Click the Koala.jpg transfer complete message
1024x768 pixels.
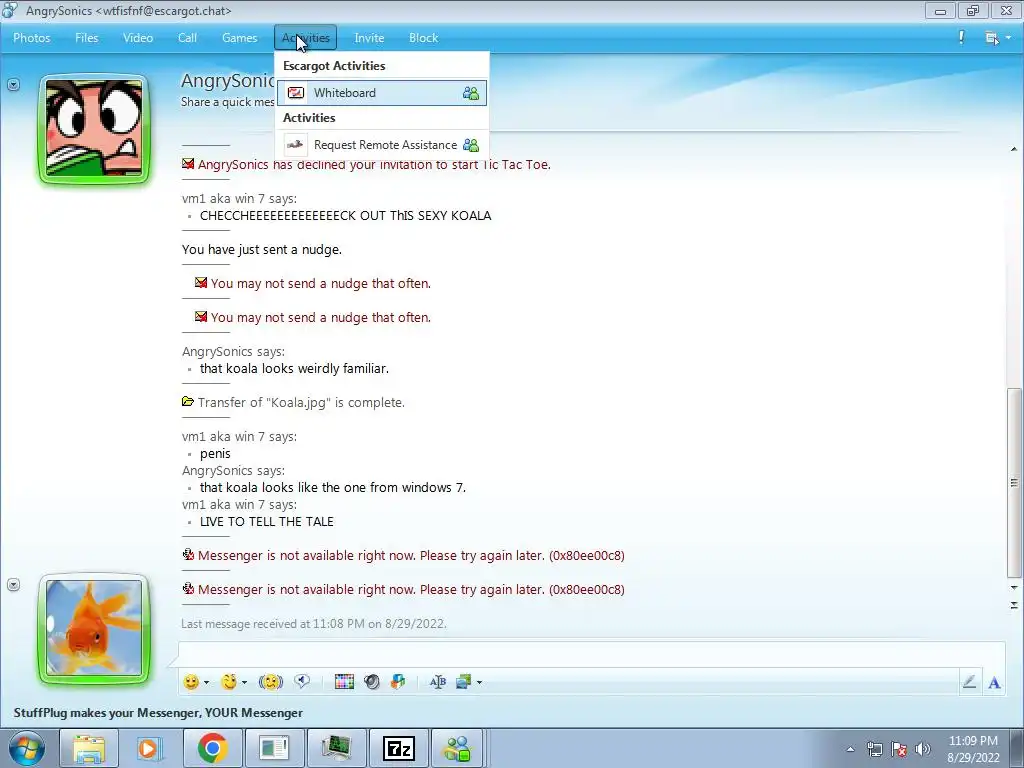[x=301, y=402]
